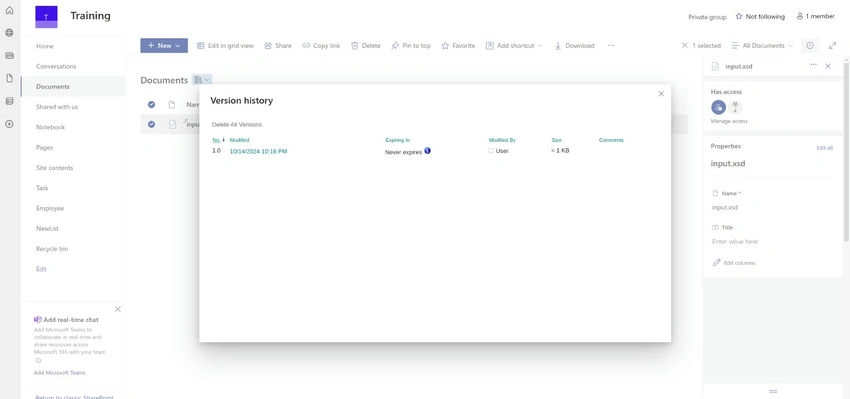
Task: Click the Modified column header
Action: (240, 140)
